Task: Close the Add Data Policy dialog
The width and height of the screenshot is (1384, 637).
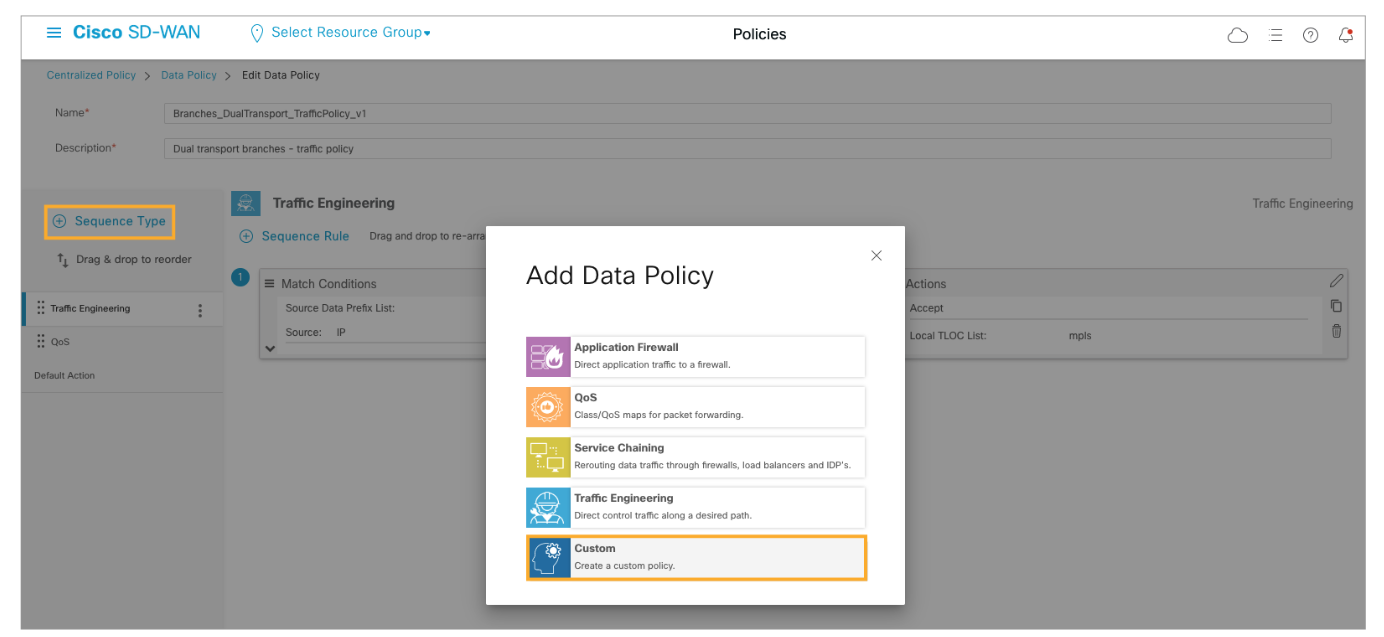Action: click(x=876, y=256)
